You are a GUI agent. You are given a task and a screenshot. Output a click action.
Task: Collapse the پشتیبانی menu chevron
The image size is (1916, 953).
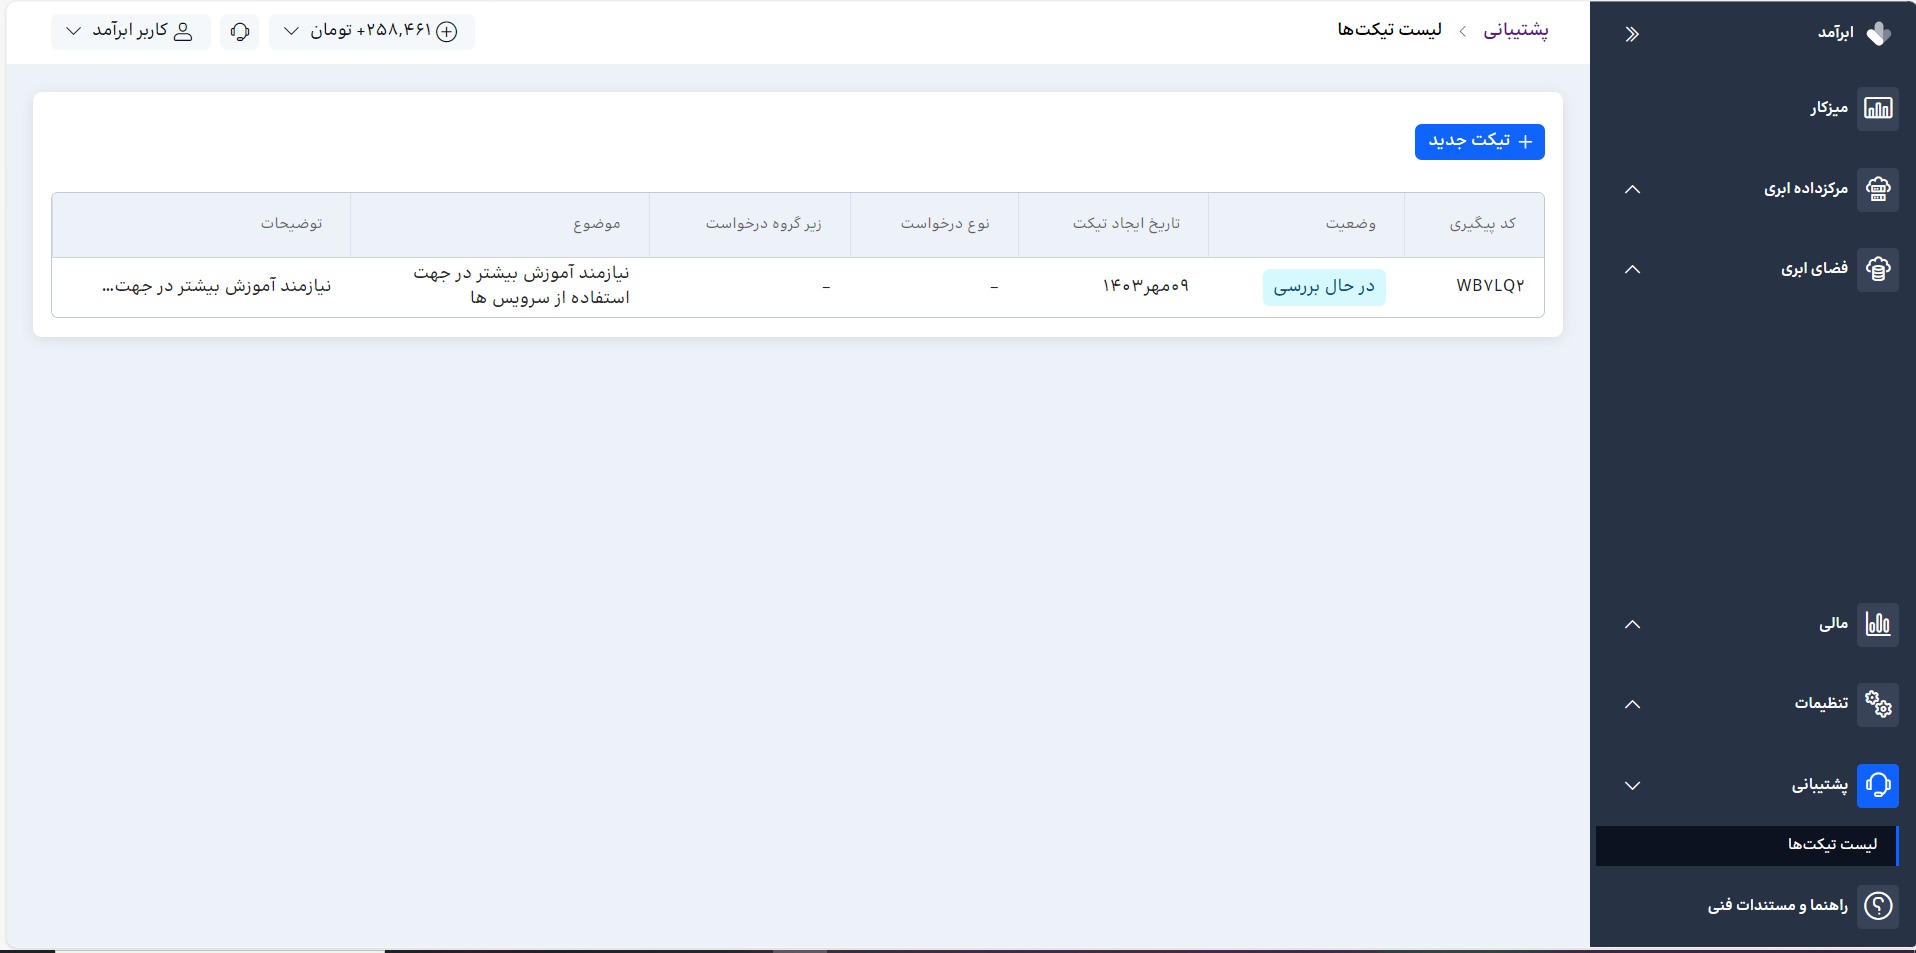[x=1633, y=786]
